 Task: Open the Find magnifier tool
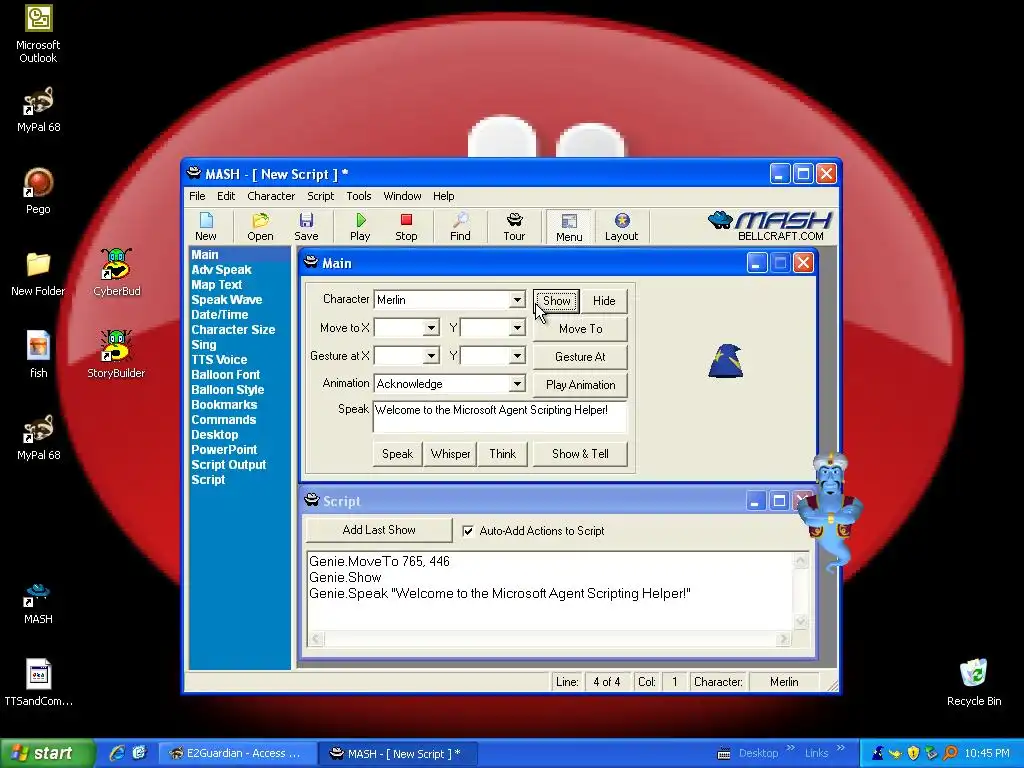point(460,227)
